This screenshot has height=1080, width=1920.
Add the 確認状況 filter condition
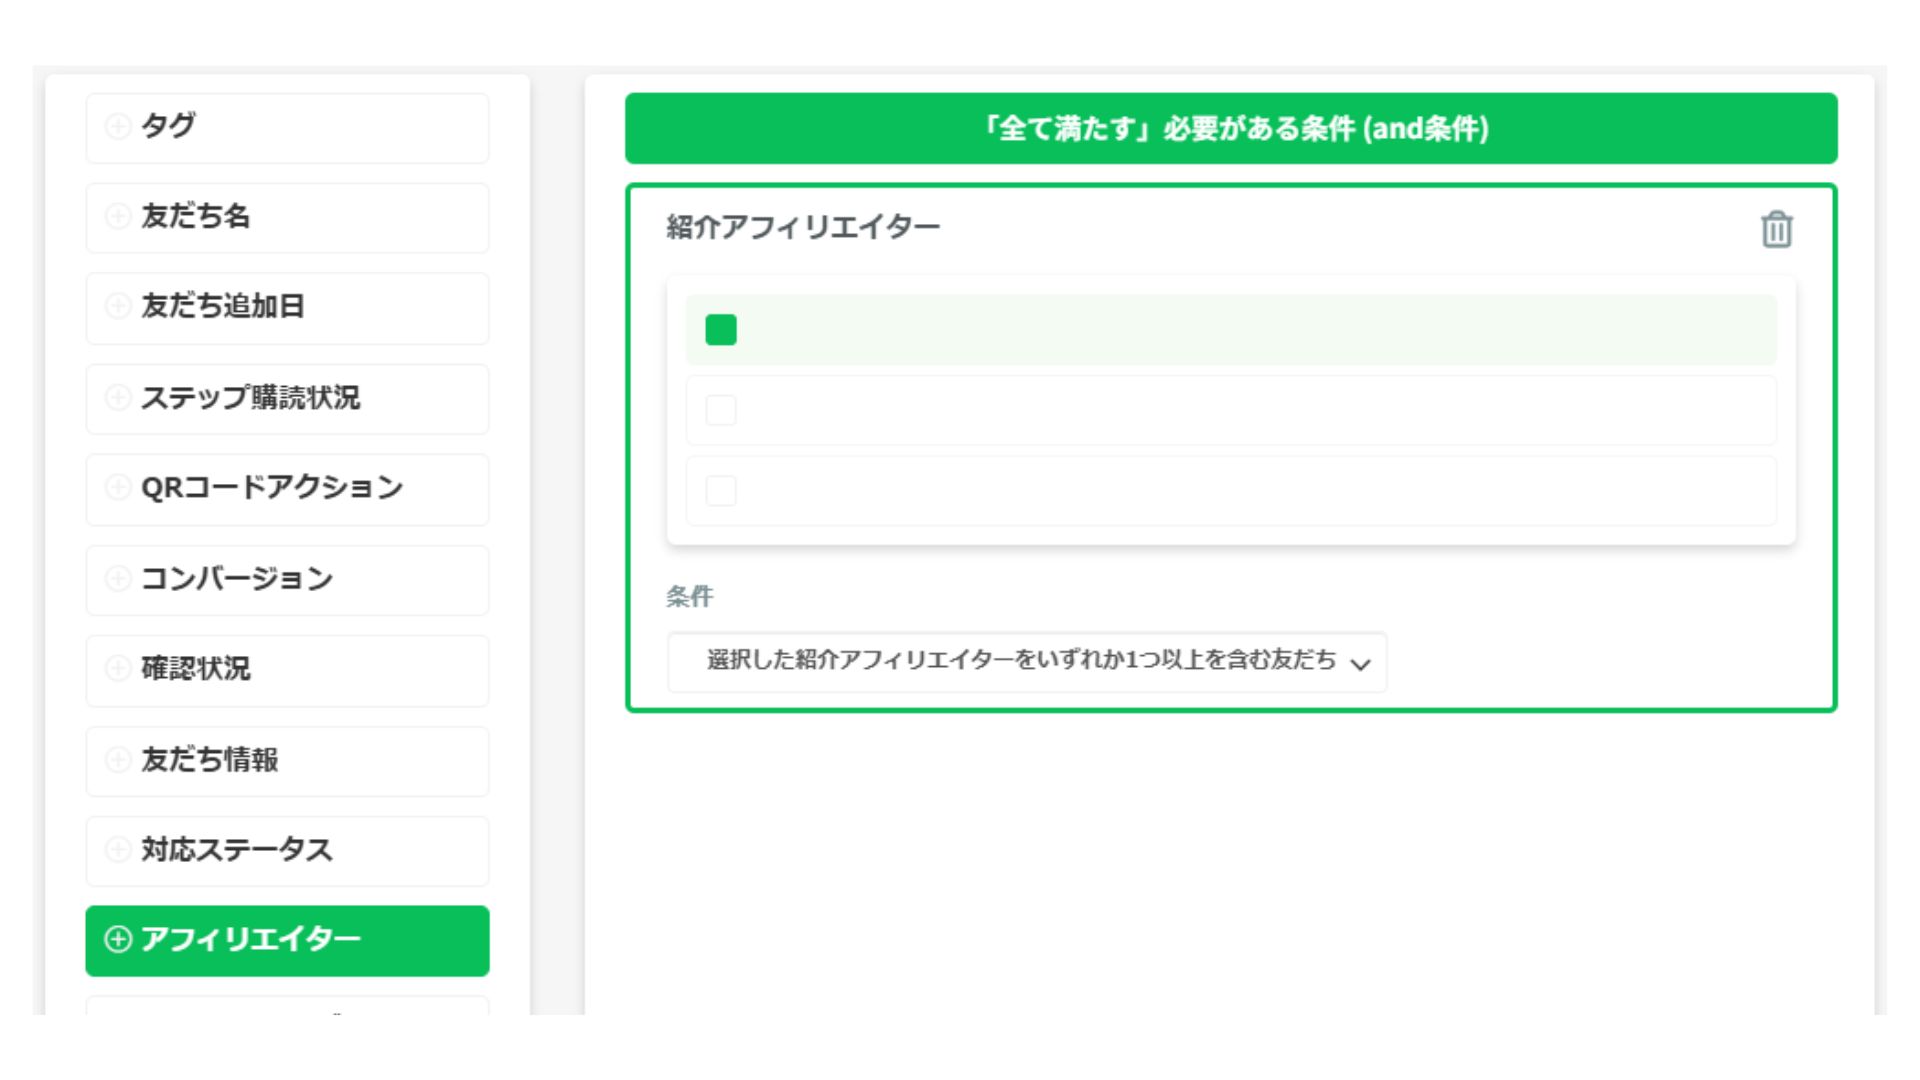[288, 670]
